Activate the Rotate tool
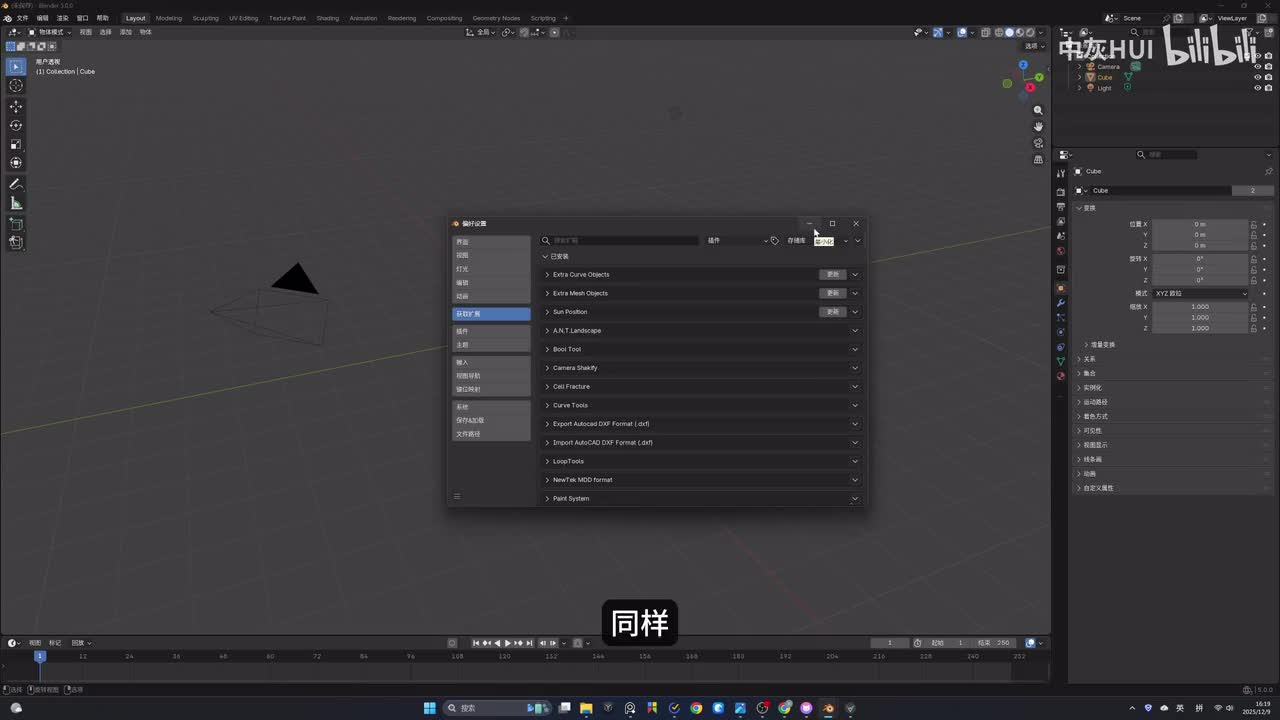Screen dimensions: 1280x720 click(16, 125)
